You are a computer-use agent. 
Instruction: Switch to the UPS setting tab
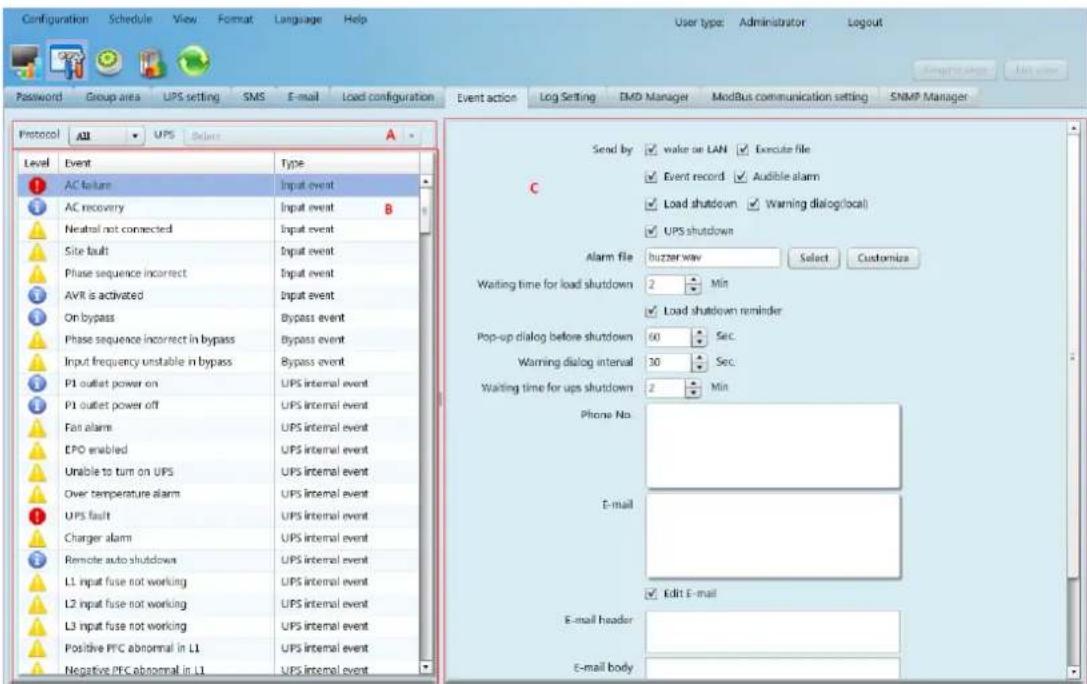pos(191,97)
